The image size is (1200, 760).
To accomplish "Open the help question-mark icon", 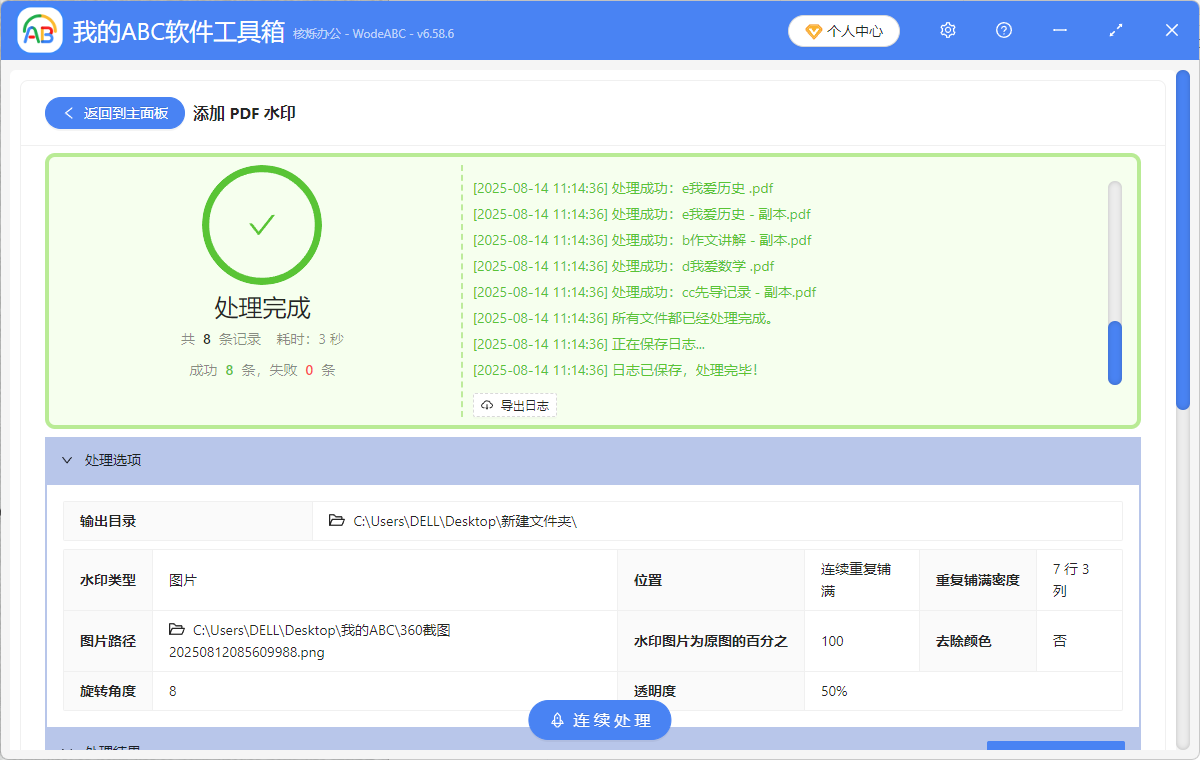I will tap(1003, 30).
